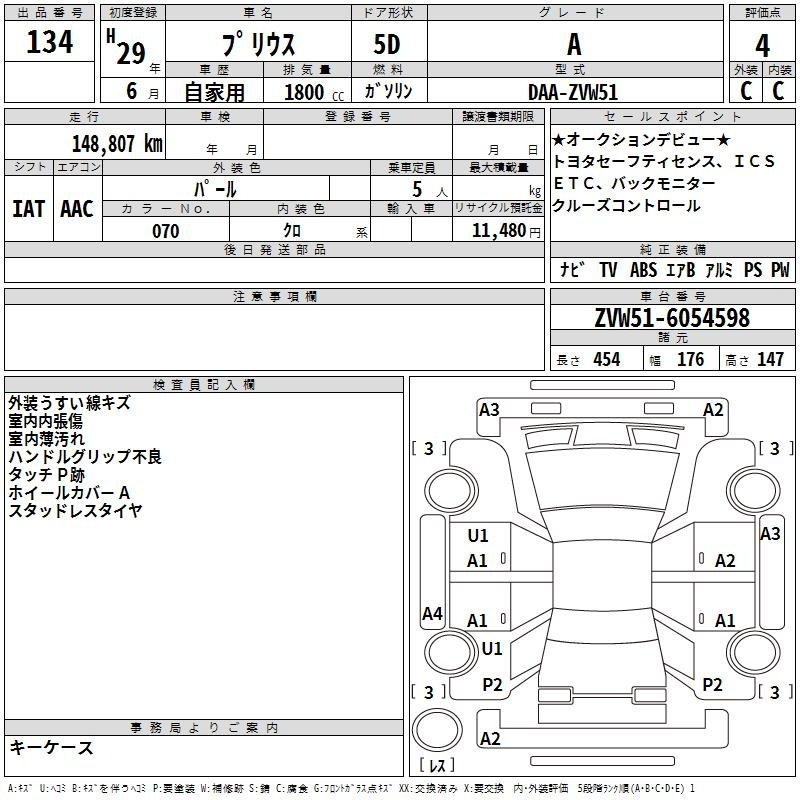The width and height of the screenshot is (800, 800).
Task: Click seating capacity value 5 人
Action: point(430,190)
